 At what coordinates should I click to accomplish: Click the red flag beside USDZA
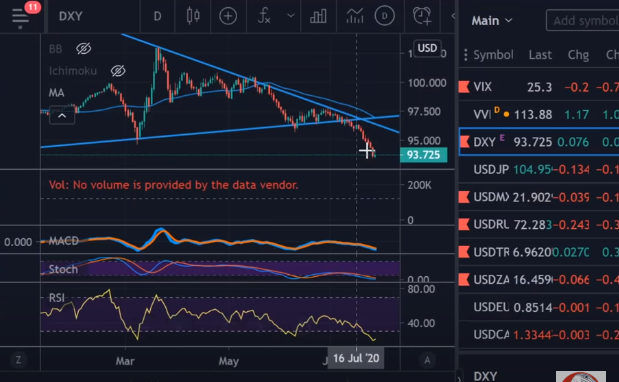click(464, 279)
